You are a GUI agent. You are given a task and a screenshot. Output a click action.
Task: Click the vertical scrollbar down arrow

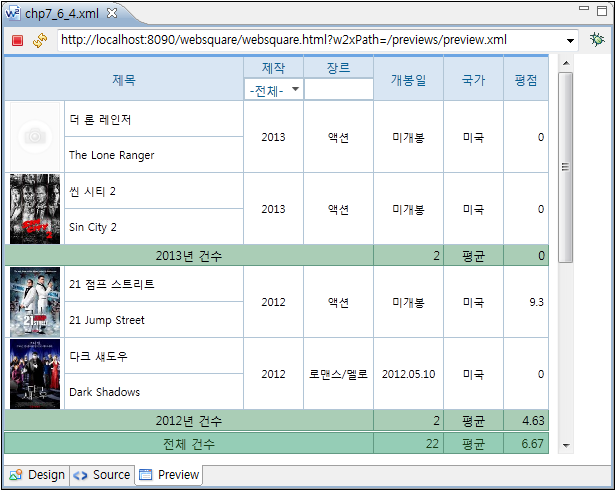pyautogui.click(x=565, y=445)
